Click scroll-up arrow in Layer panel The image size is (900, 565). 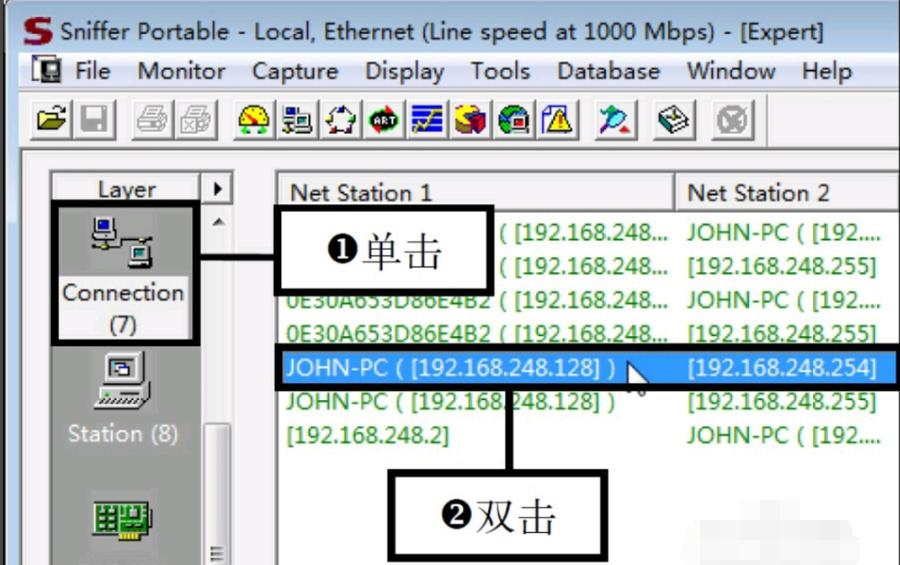point(218,223)
